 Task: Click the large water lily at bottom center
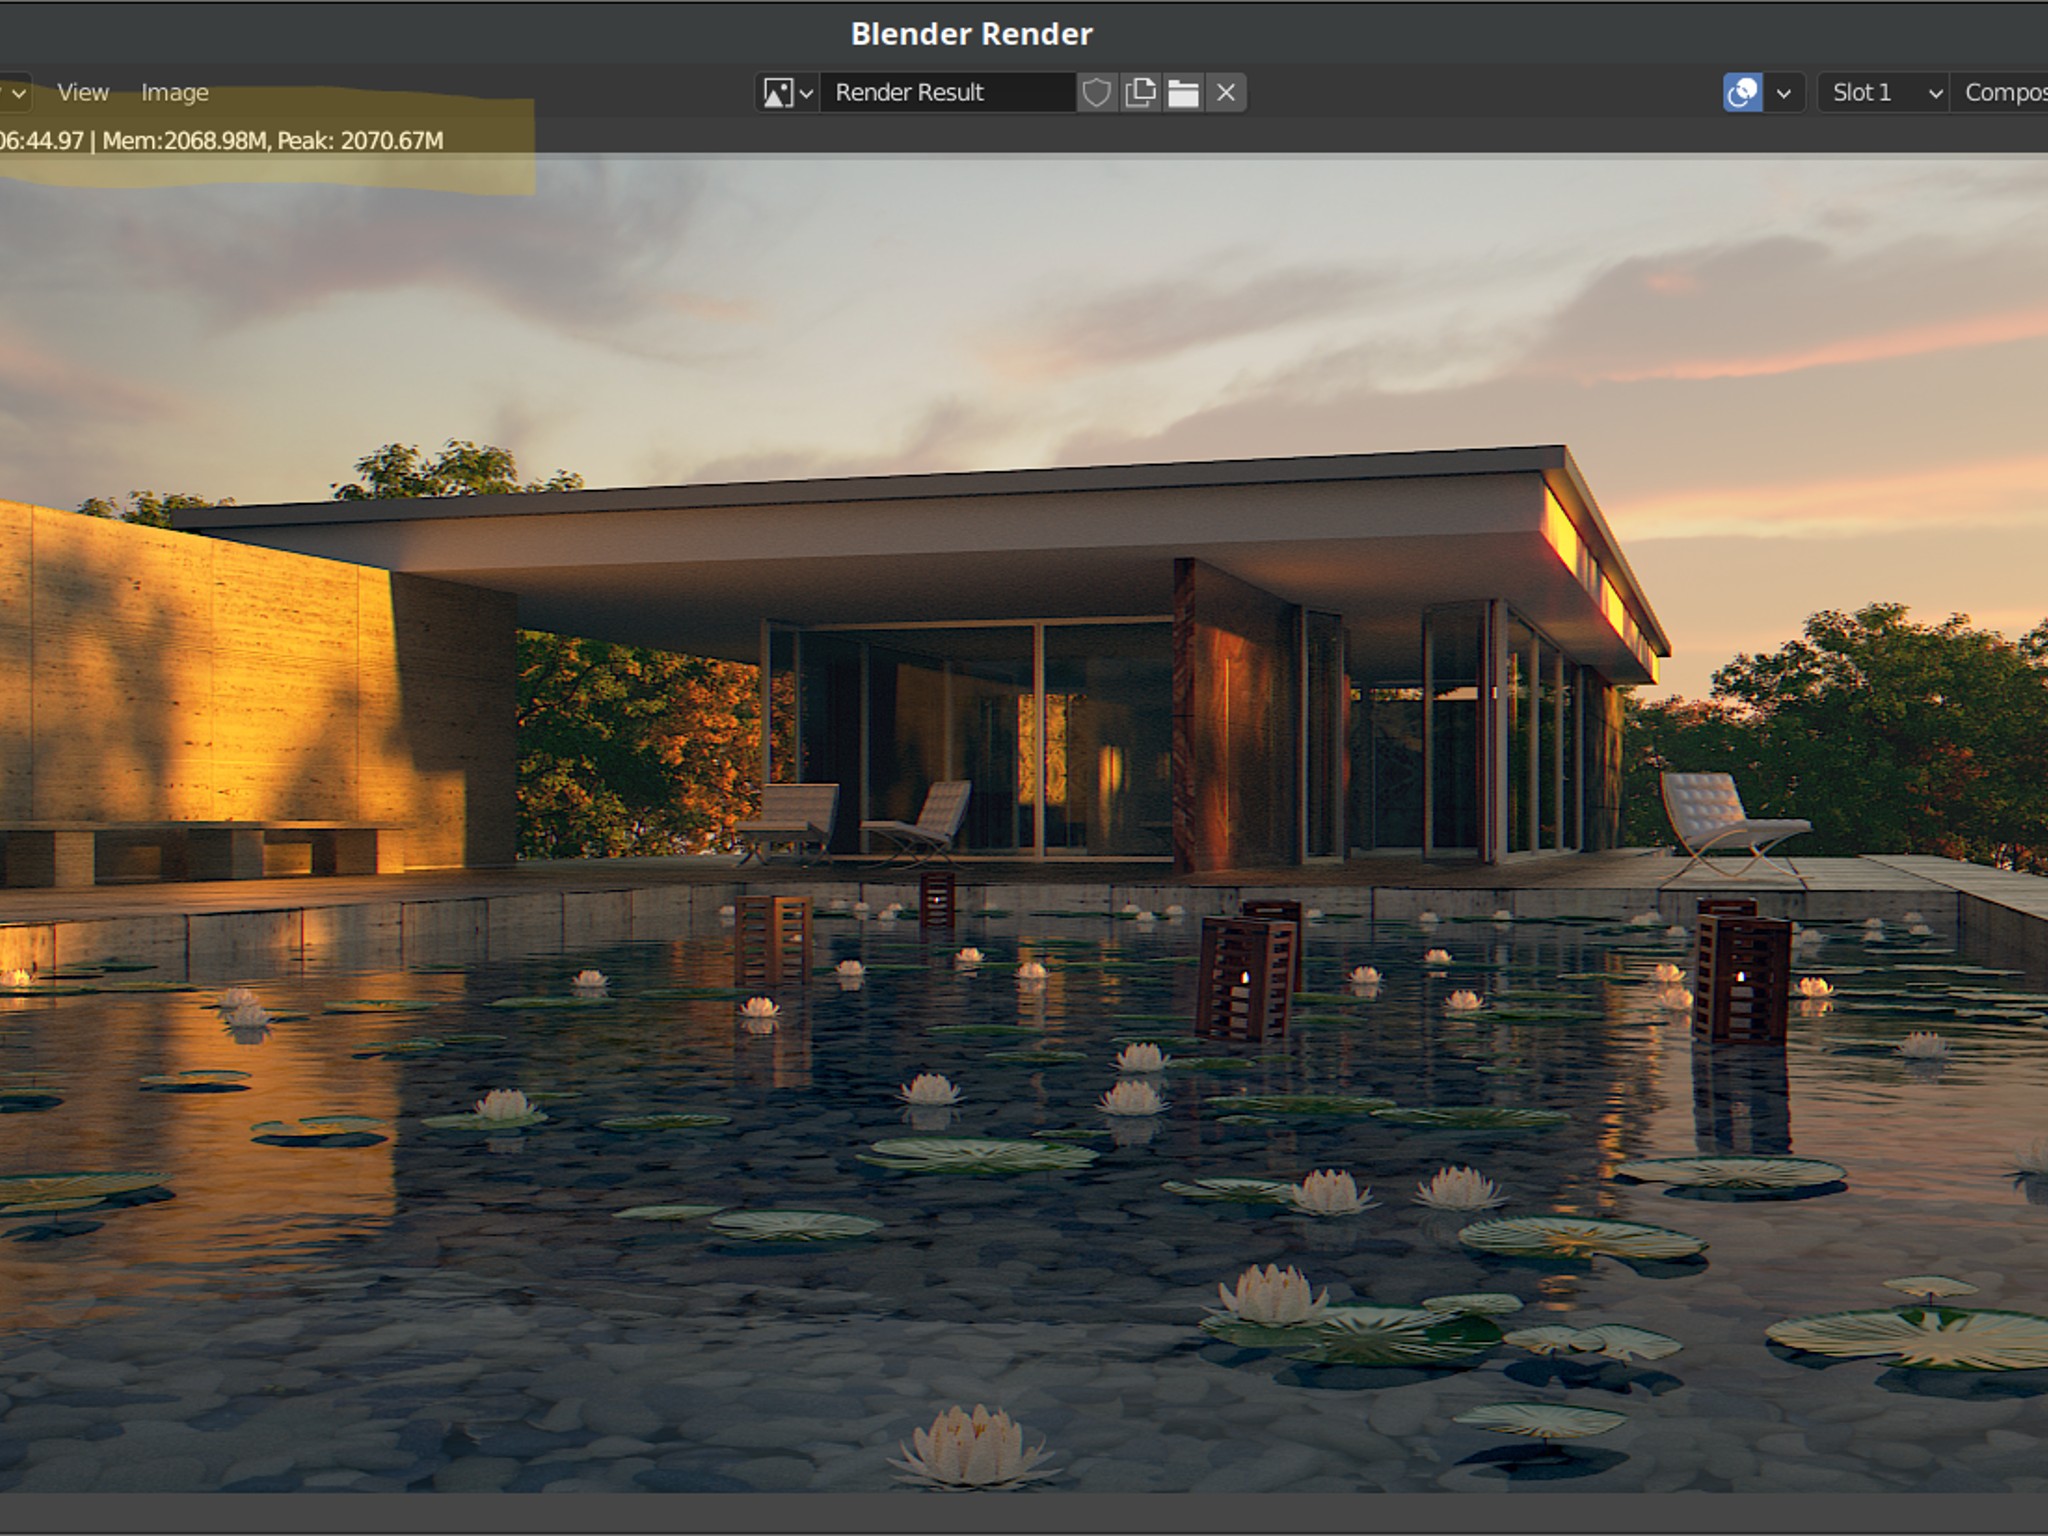[973, 1446]
